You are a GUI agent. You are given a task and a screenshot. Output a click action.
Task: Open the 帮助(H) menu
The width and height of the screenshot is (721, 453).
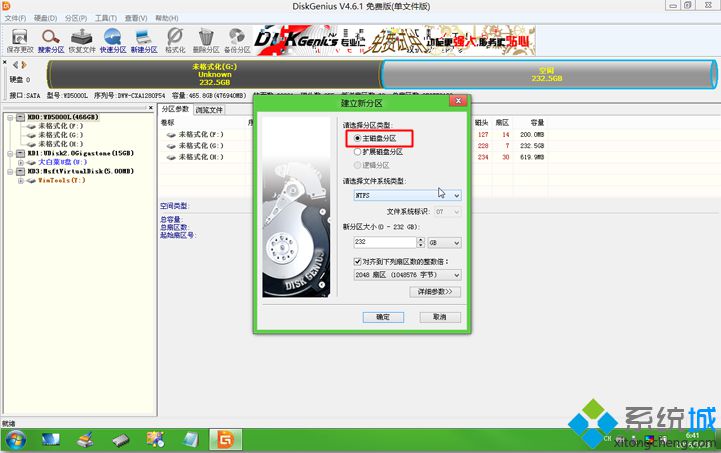point(166,18)
